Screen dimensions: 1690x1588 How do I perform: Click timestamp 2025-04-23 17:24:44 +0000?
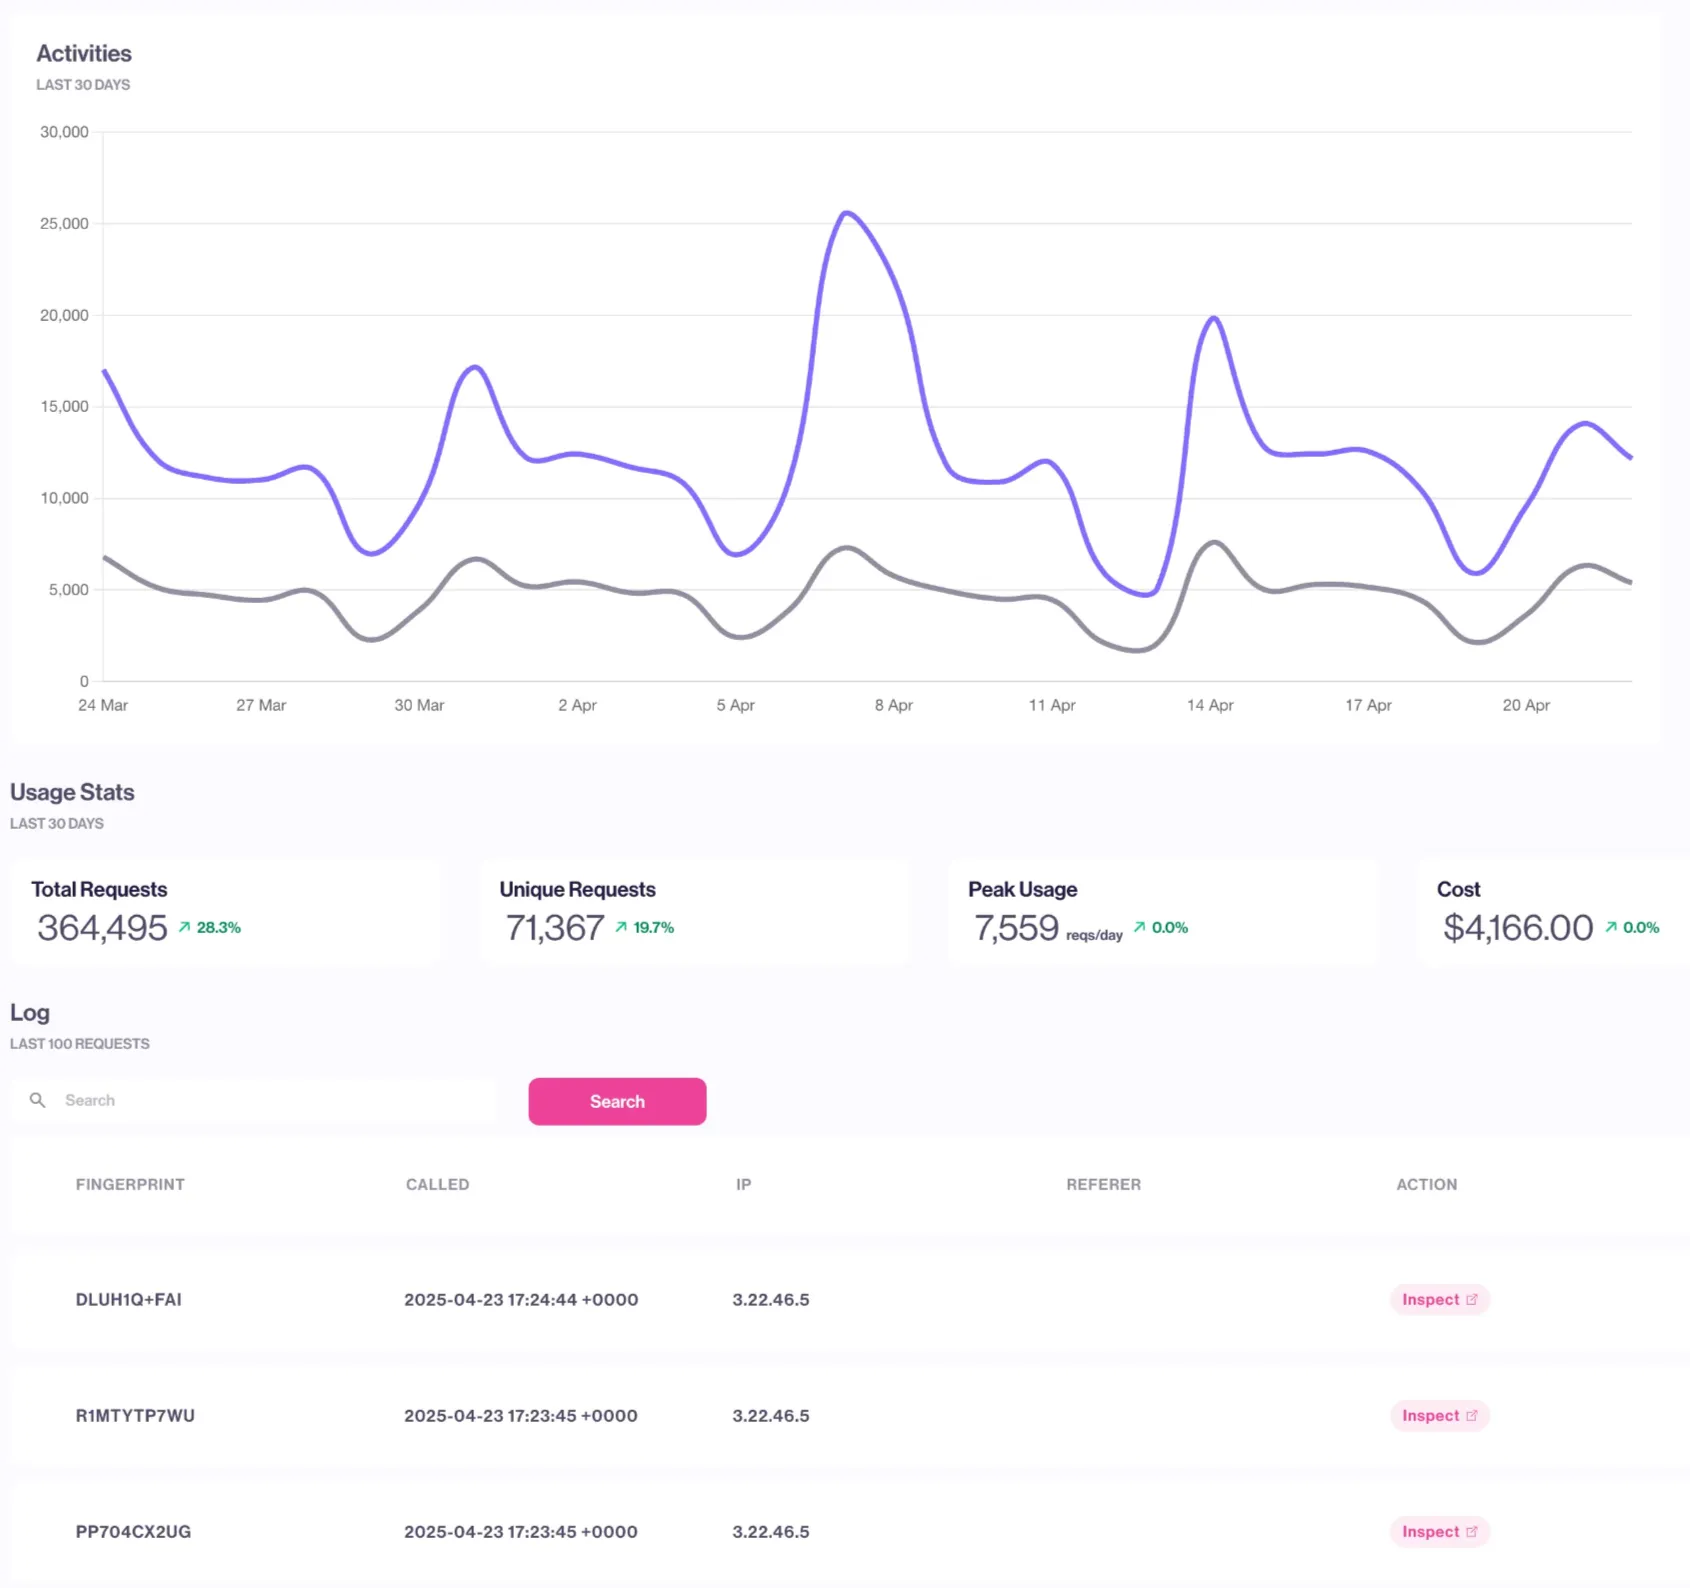[x=521, y=1300]
